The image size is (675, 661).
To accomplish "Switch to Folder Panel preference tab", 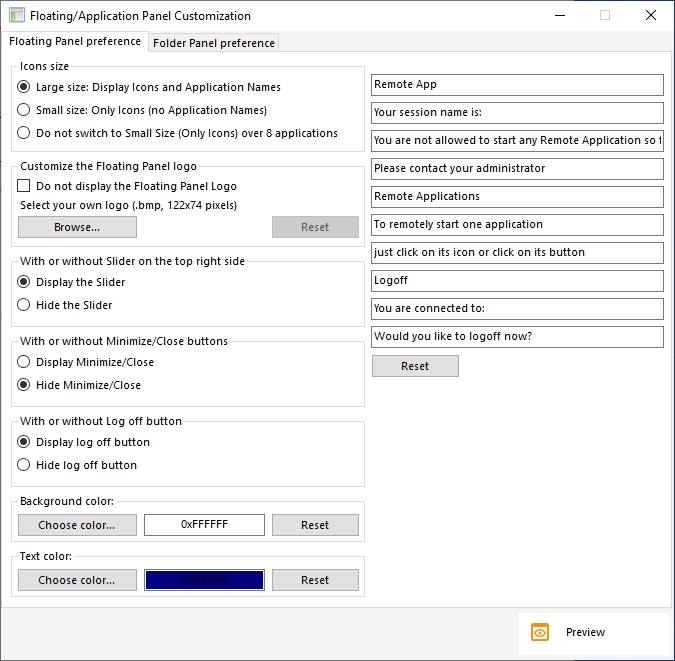I will click(213, 43).
